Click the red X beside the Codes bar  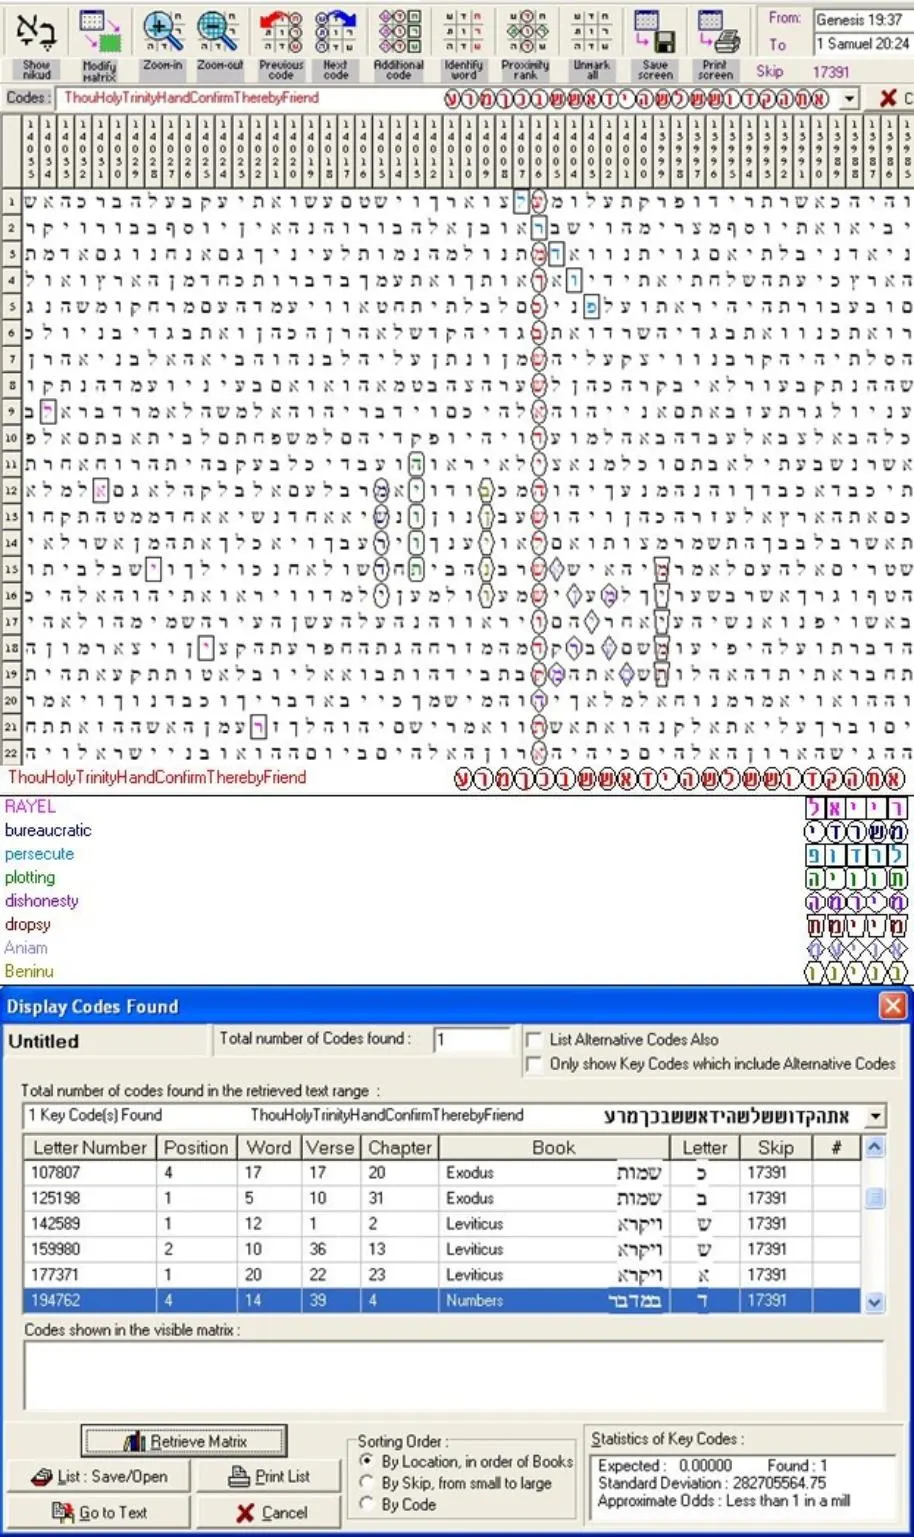[887, 98]
